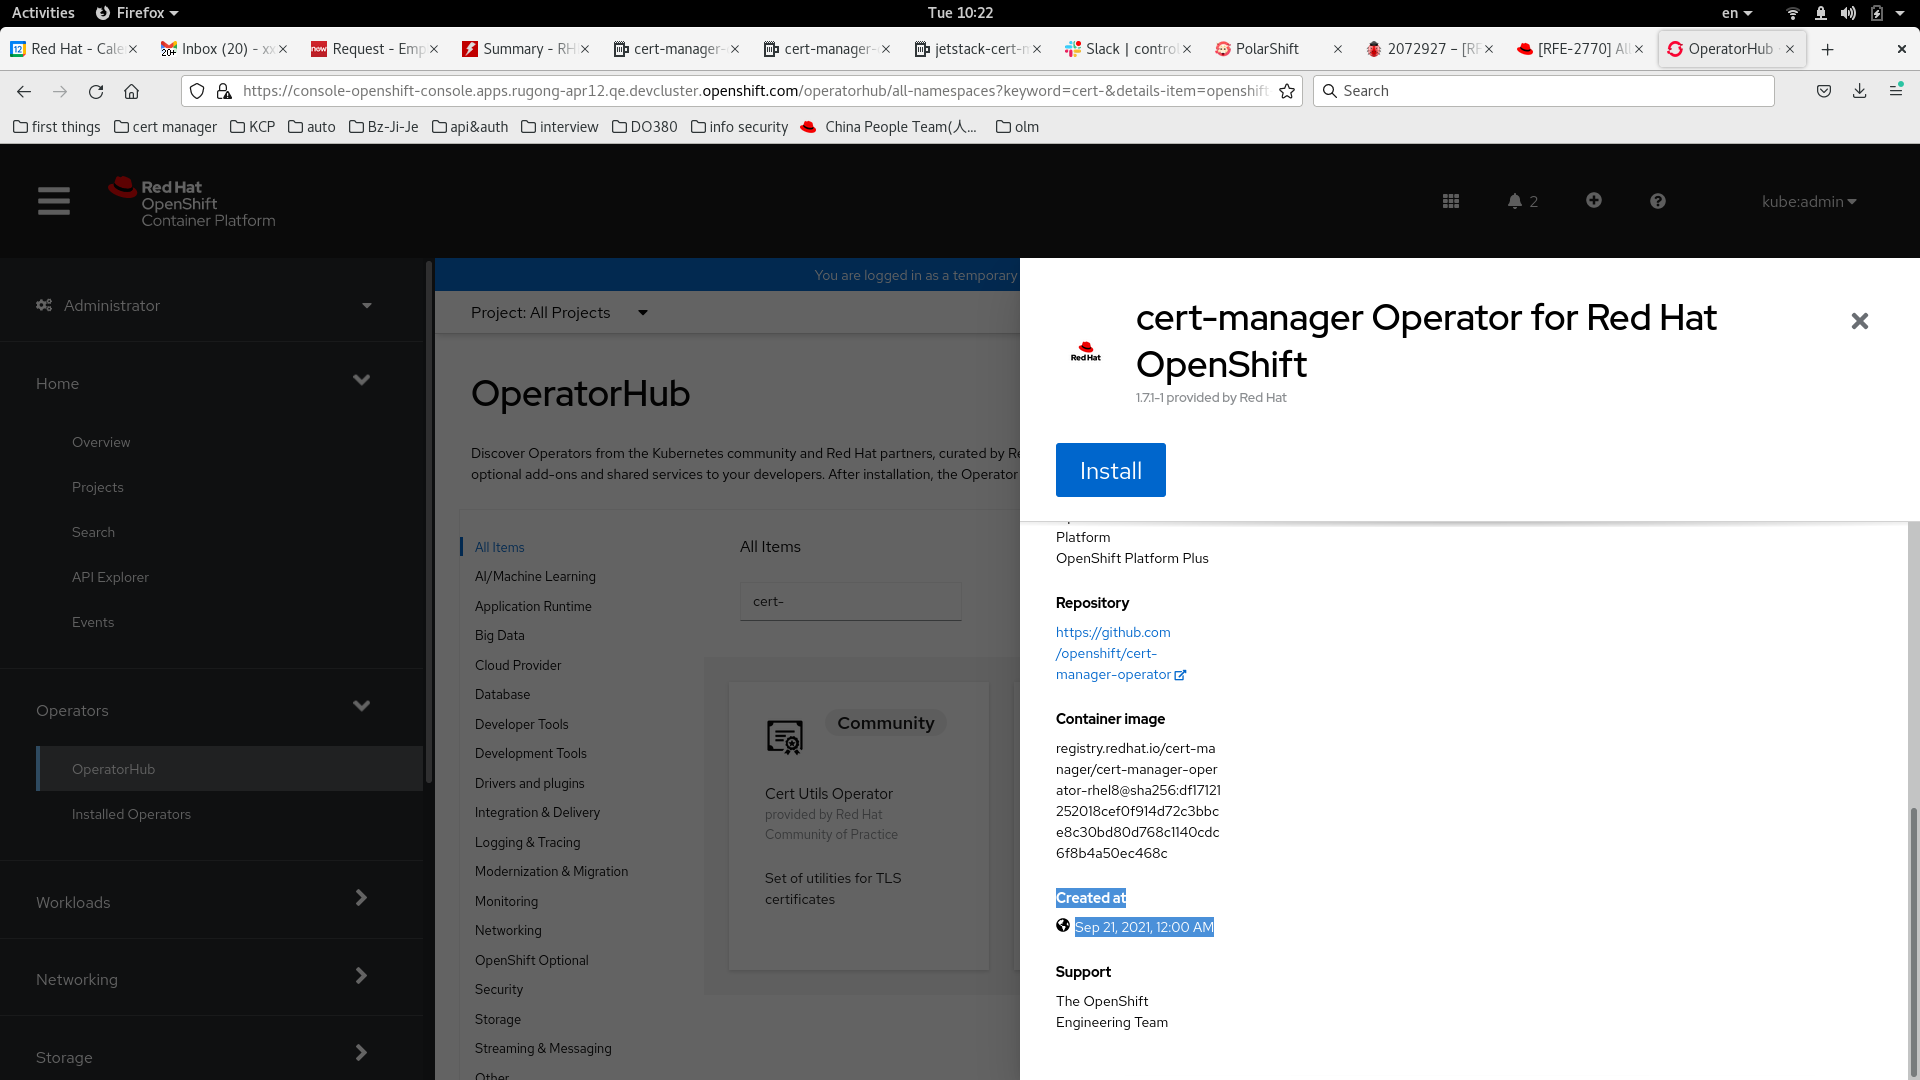The width and height of the screenshot is (1920, 1080).
Task: Click the cert- keyword filter field
Action: click(x=850, y=601)
